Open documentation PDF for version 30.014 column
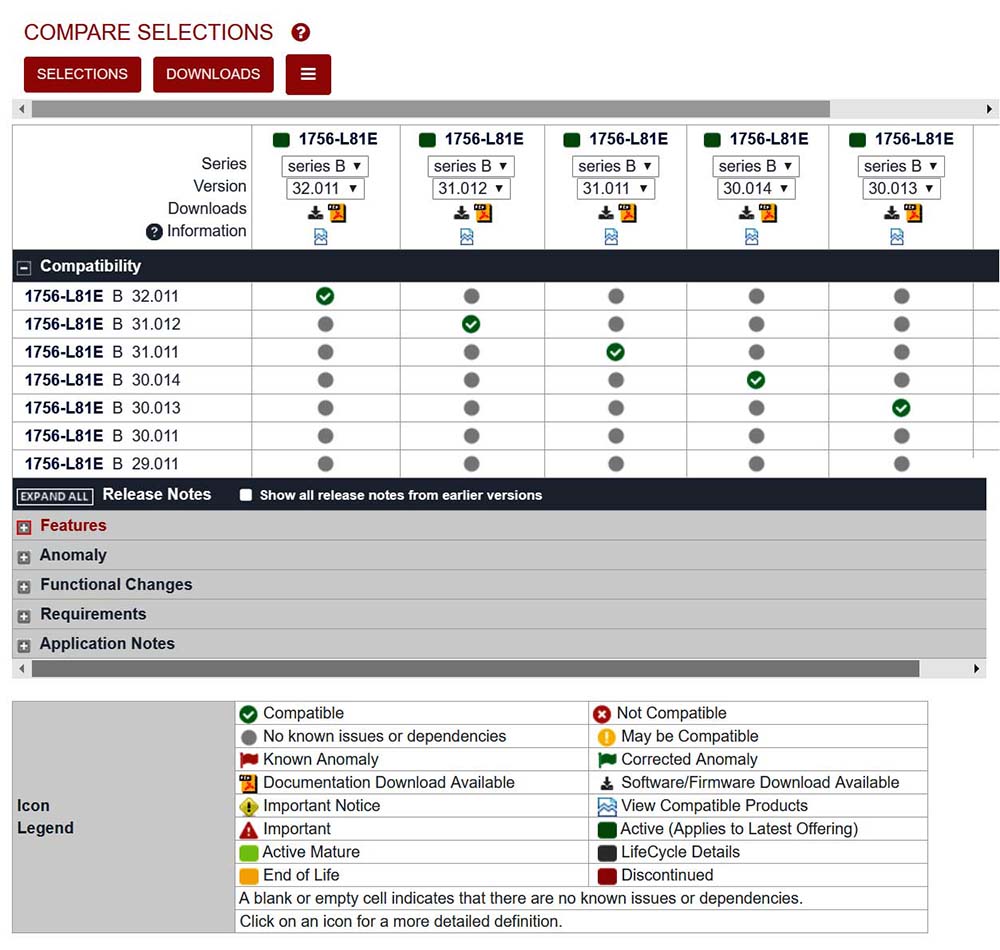 pyautogui.click(x=768, y=212)
